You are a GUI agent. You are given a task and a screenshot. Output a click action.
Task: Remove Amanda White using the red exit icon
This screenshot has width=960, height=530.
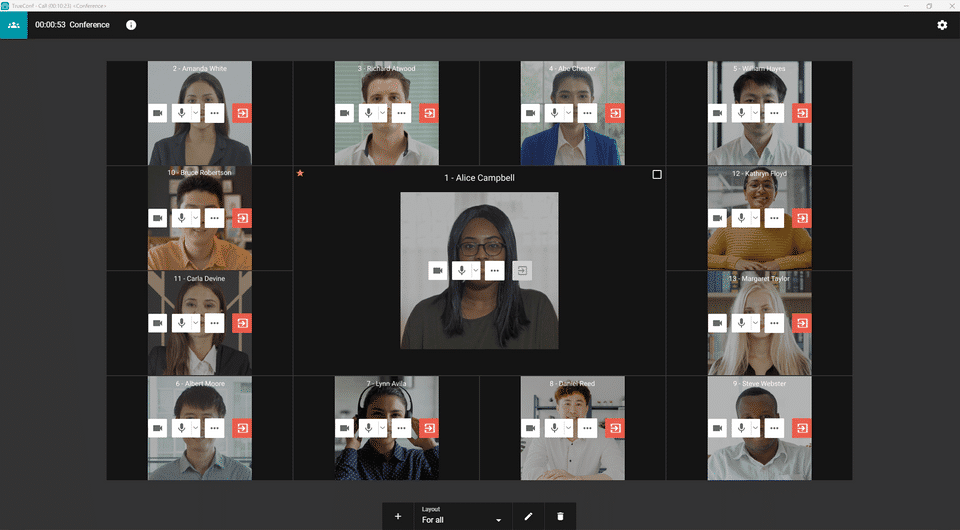coord(242,113)
